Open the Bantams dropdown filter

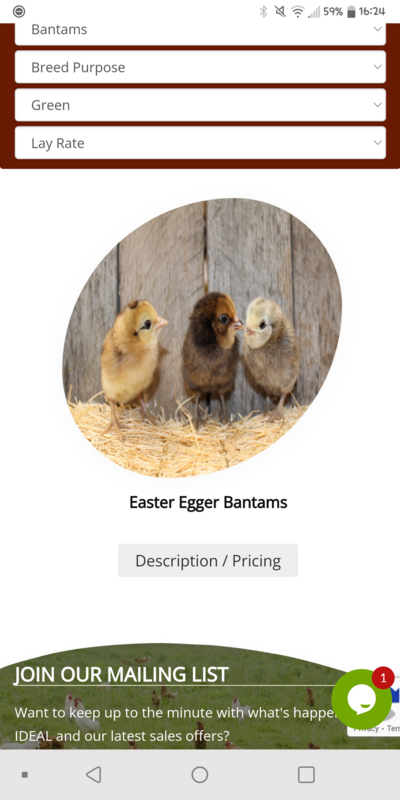click(x=200, y=31)
